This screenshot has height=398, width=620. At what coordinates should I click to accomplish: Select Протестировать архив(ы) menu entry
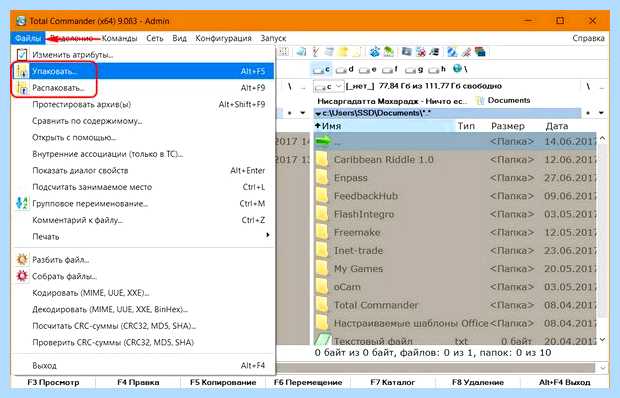(x=144, y=104)
